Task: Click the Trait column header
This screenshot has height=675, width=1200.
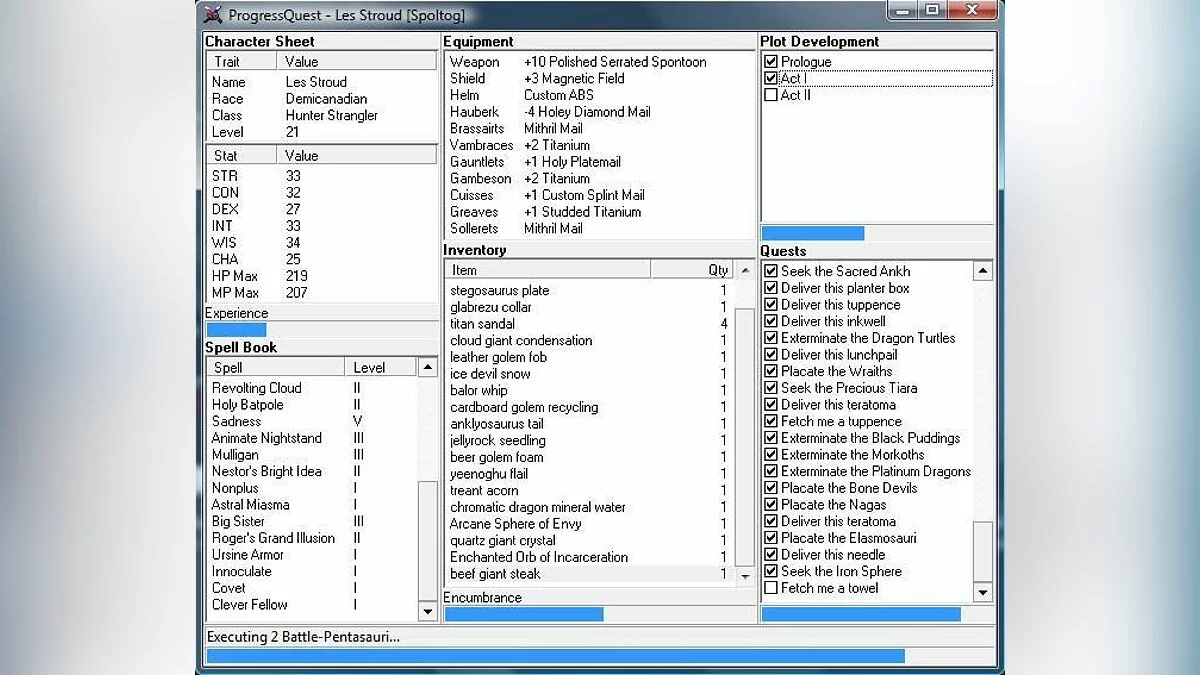Action: point(241,62)
